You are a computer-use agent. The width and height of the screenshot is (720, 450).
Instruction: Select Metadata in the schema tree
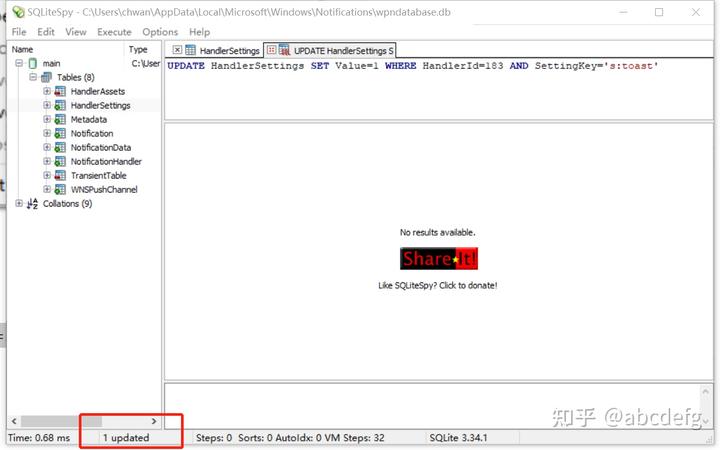pos(89,119)
